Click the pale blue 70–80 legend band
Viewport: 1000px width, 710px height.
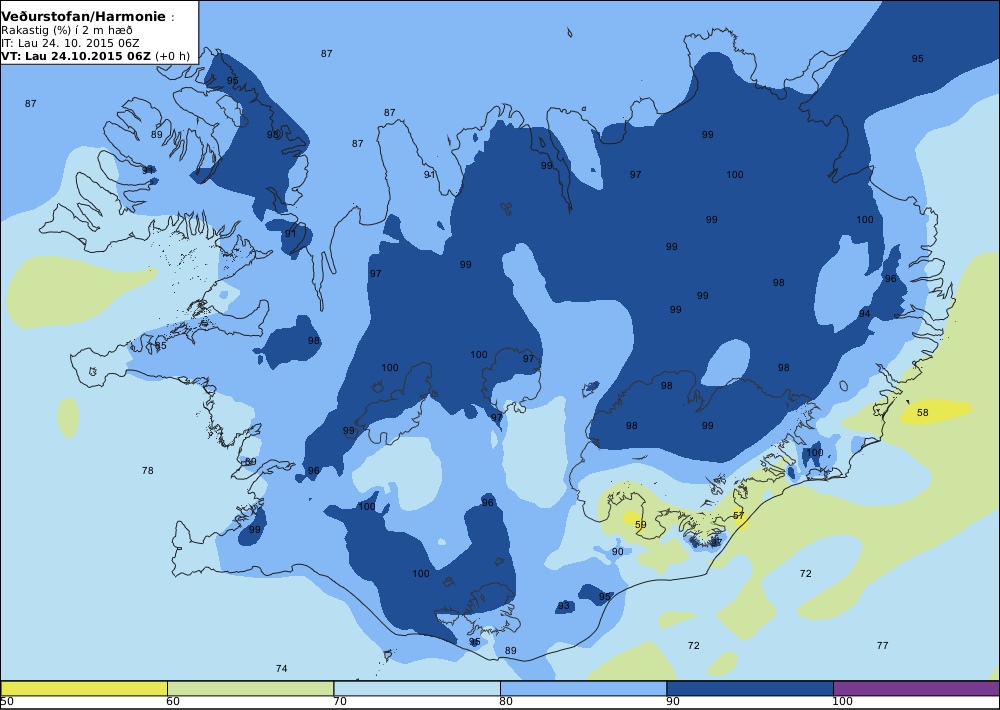(x=416, y=688)
